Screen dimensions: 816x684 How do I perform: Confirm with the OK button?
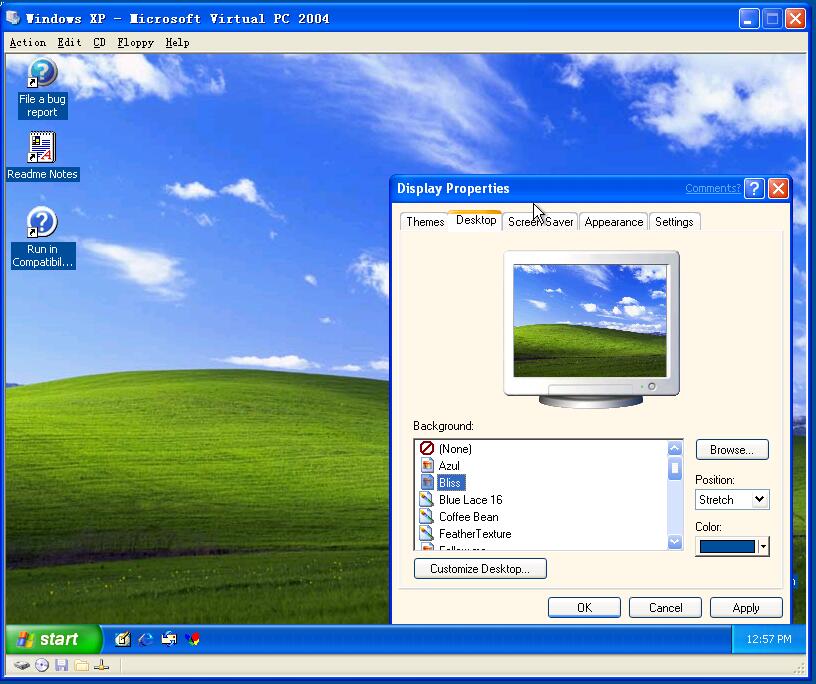[x=584, y=607]
